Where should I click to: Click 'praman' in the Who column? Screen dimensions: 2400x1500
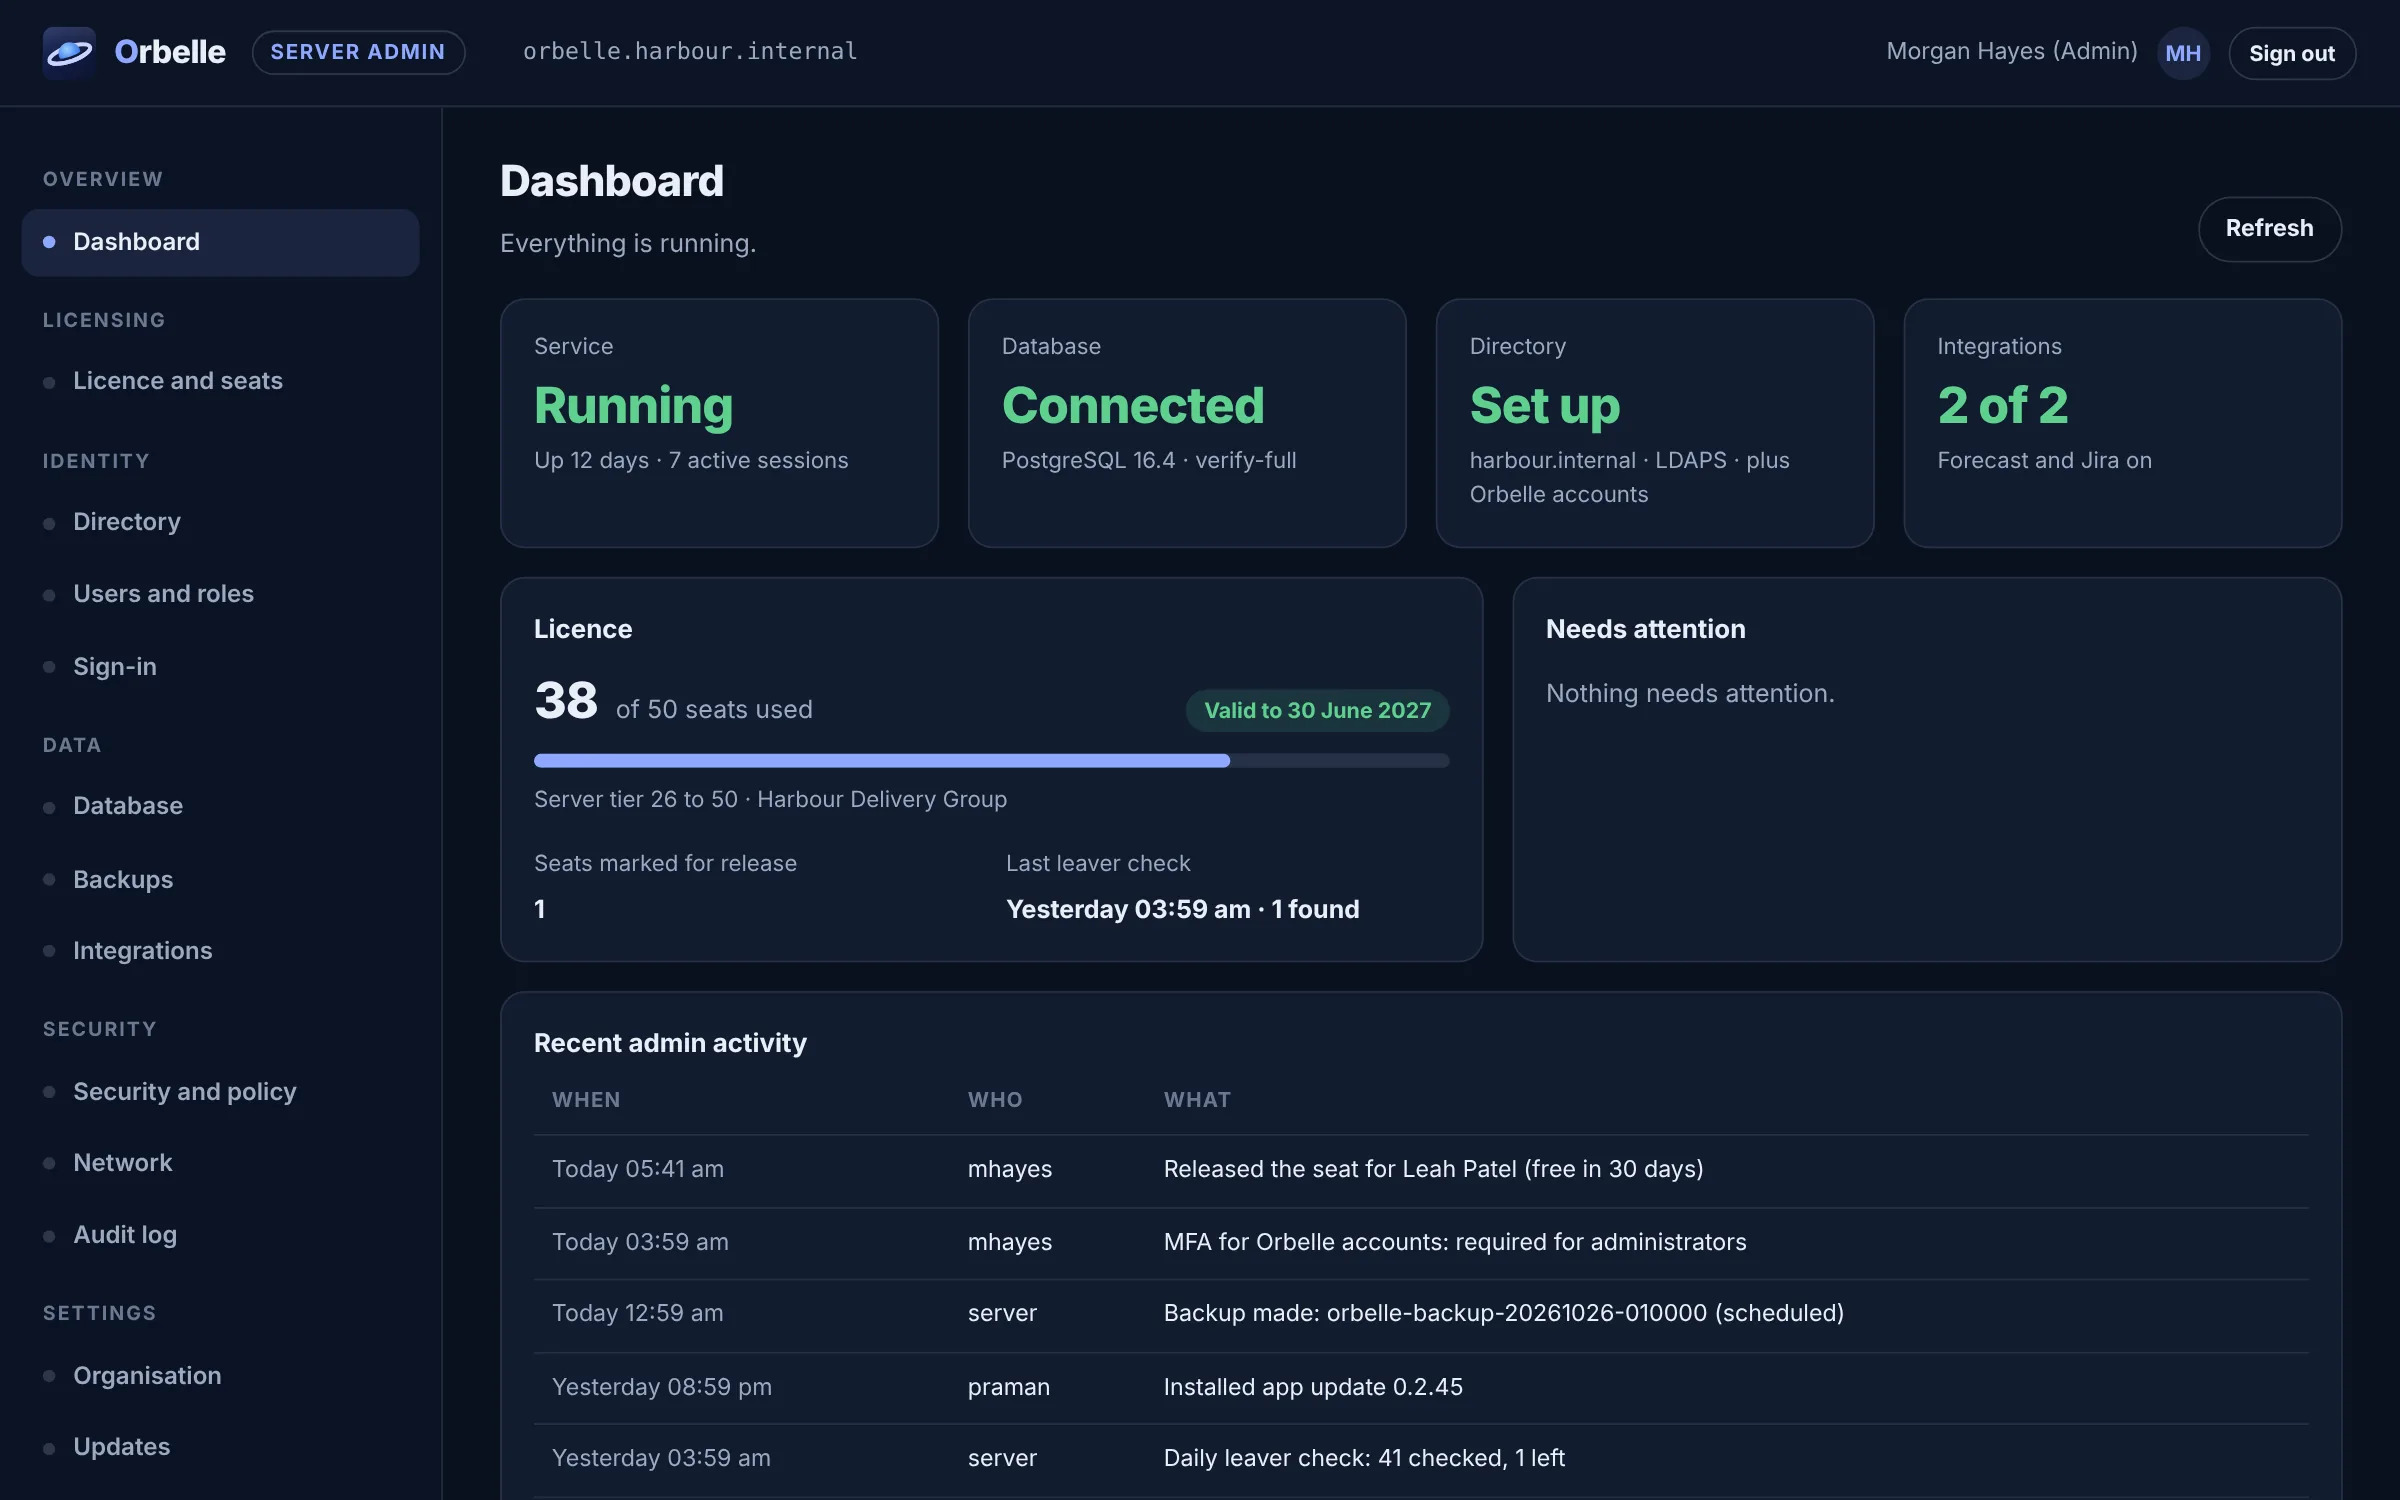pos(1009,1387)
